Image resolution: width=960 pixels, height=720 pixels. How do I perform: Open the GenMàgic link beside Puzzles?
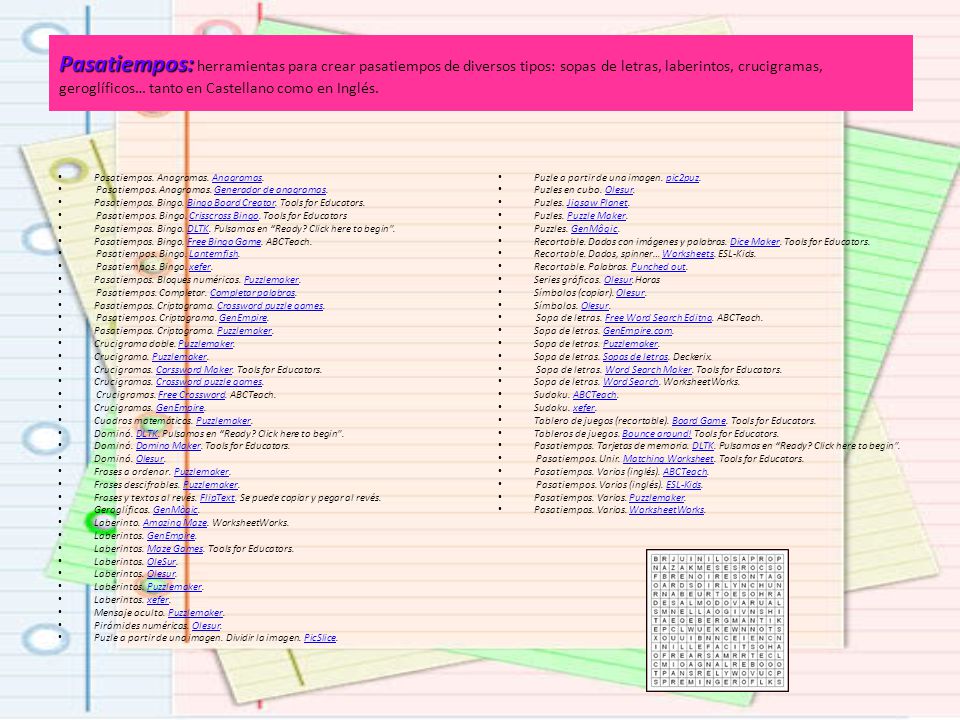click(x=594, y=228)
